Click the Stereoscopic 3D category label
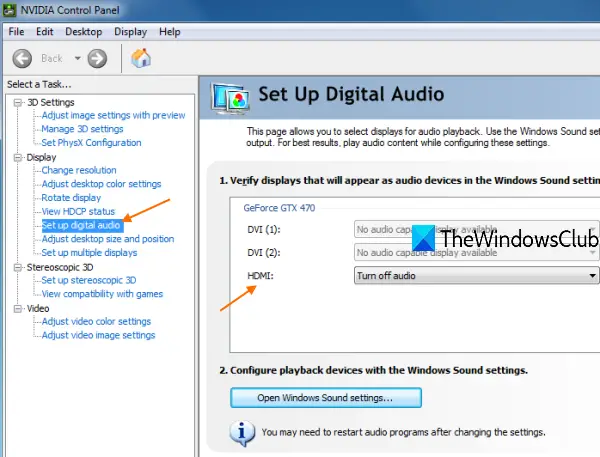The height and width of the screenshot is (457, 600). coord(60,268)
